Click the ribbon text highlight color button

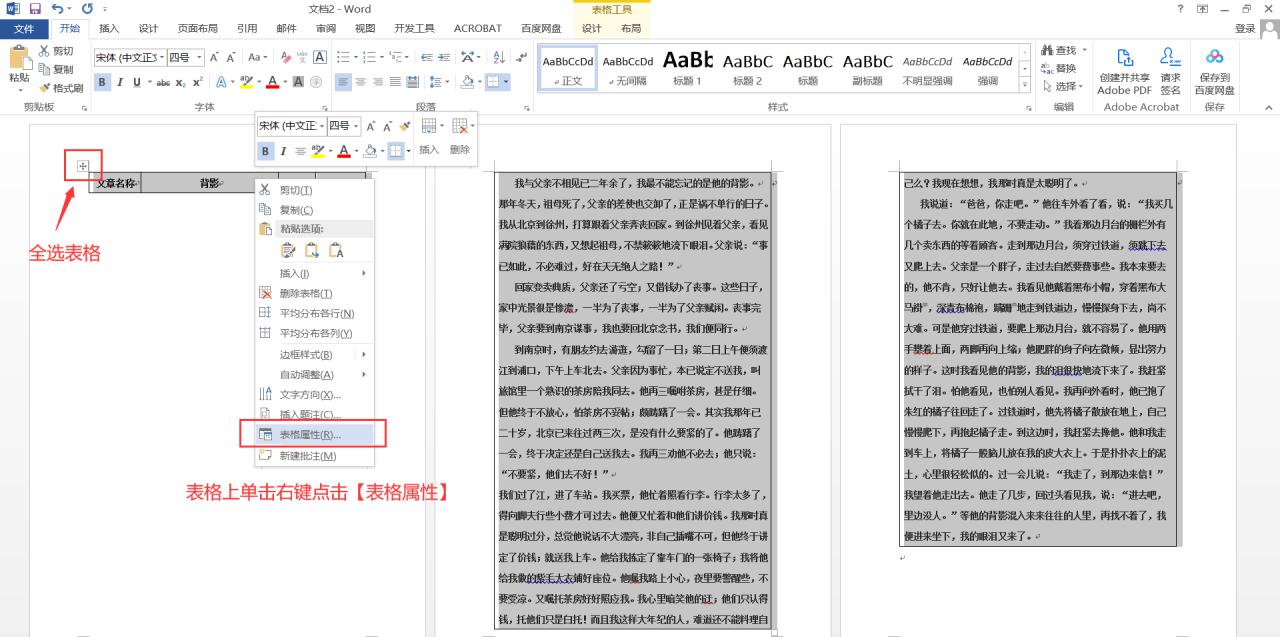tap(248, 82)
